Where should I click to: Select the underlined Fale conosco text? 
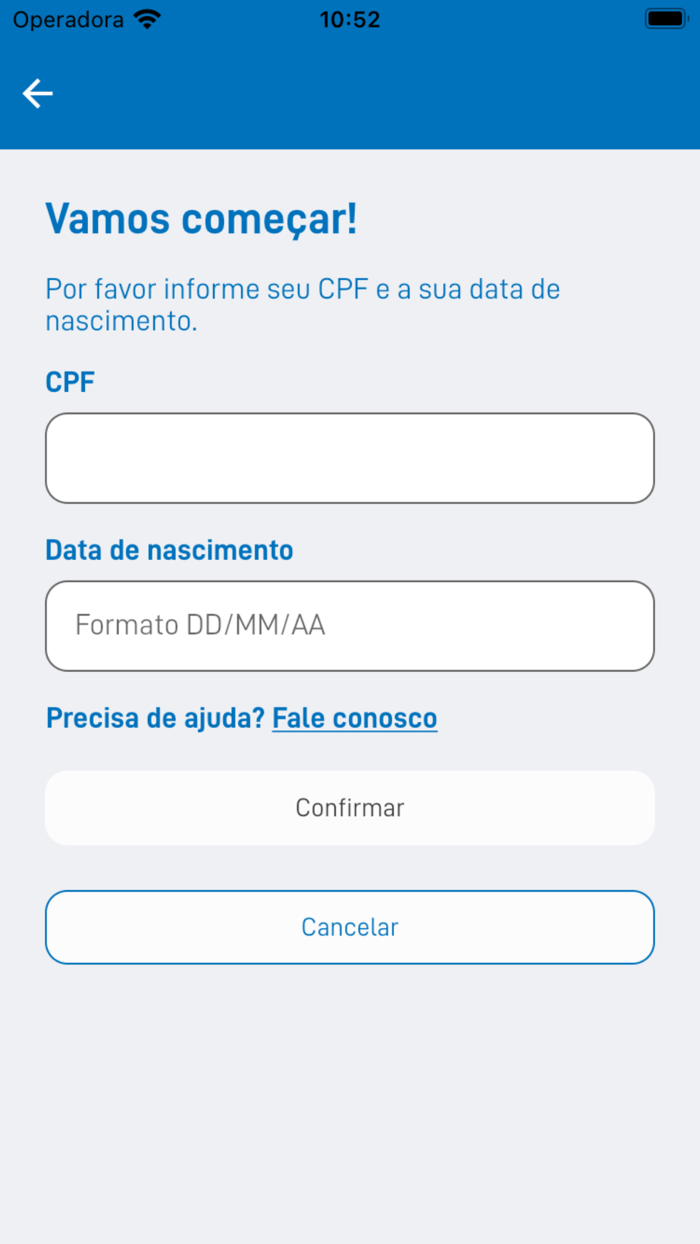pyautogui.click(x=355, y=717)
